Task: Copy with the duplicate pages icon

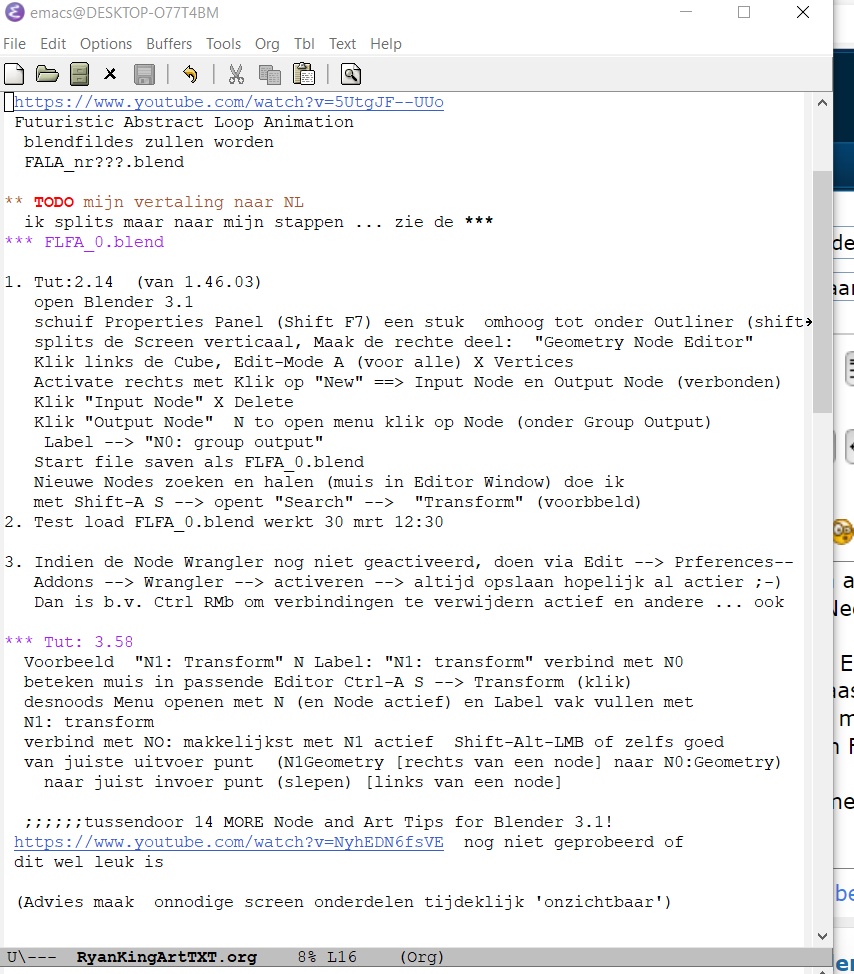Action: (270, 75)
